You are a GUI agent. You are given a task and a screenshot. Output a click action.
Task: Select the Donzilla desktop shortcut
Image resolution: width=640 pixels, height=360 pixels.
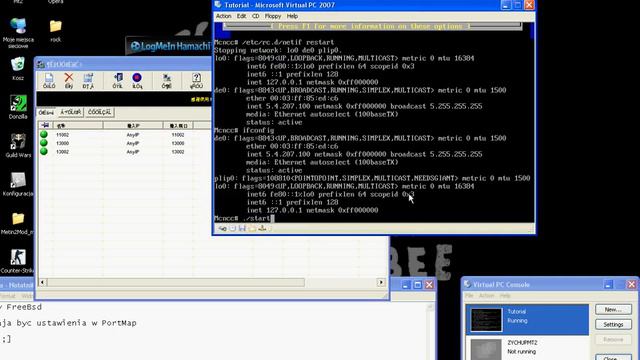point(18,107)
